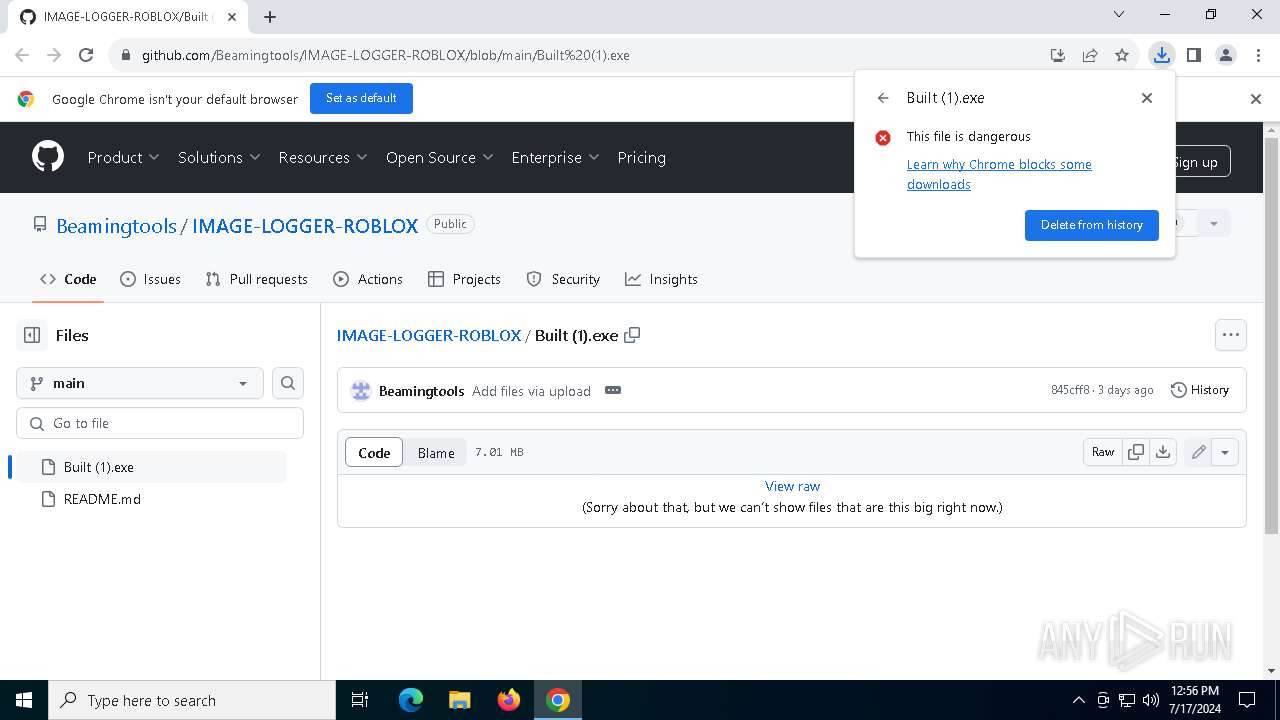Open the Pull requests tab
The width and height of the screenshot is (1280, 720).
pyautogui.click(x=256, y=279)
